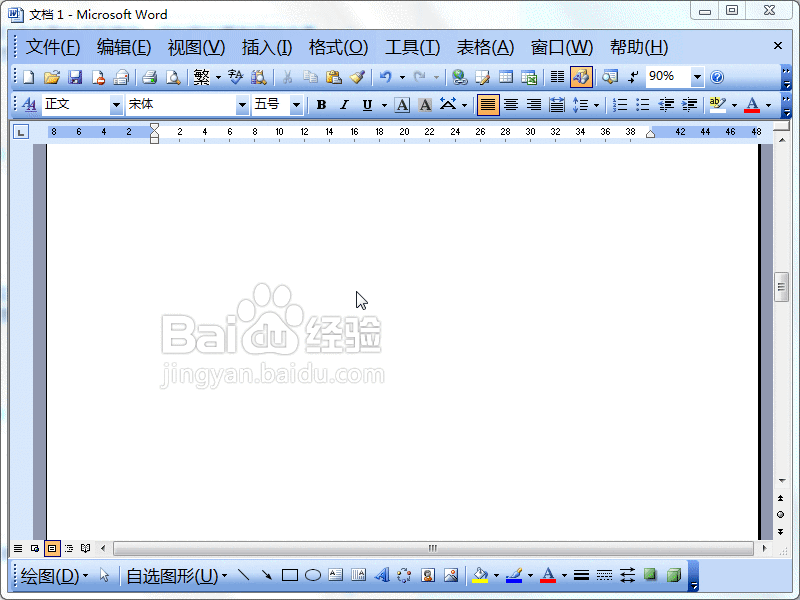Align text to the right
Screen dimensions: 800x600
534,105
